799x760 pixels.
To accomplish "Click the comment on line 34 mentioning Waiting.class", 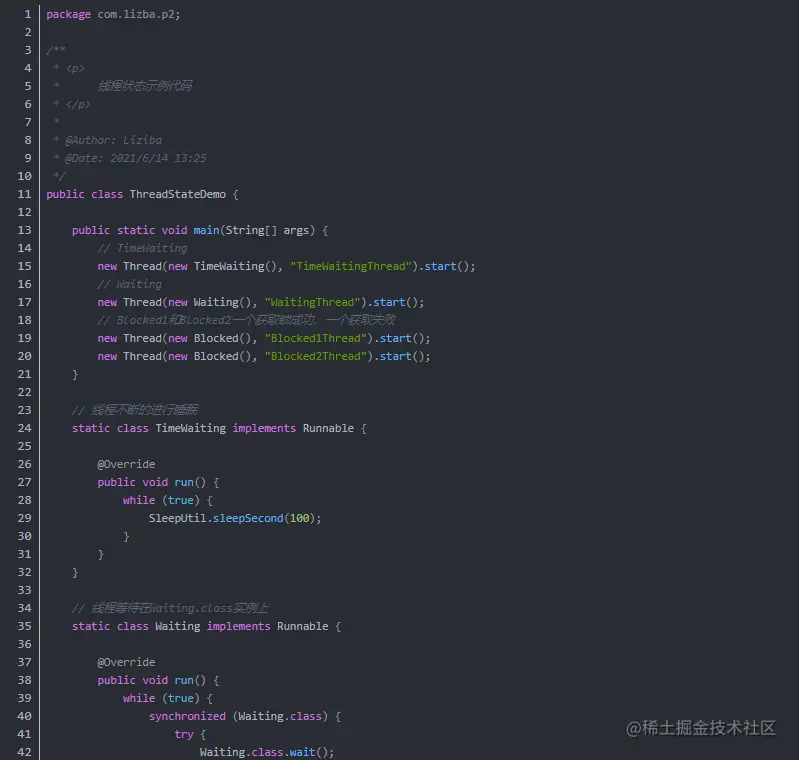I will pyautogui.click(x=170, y=608).
